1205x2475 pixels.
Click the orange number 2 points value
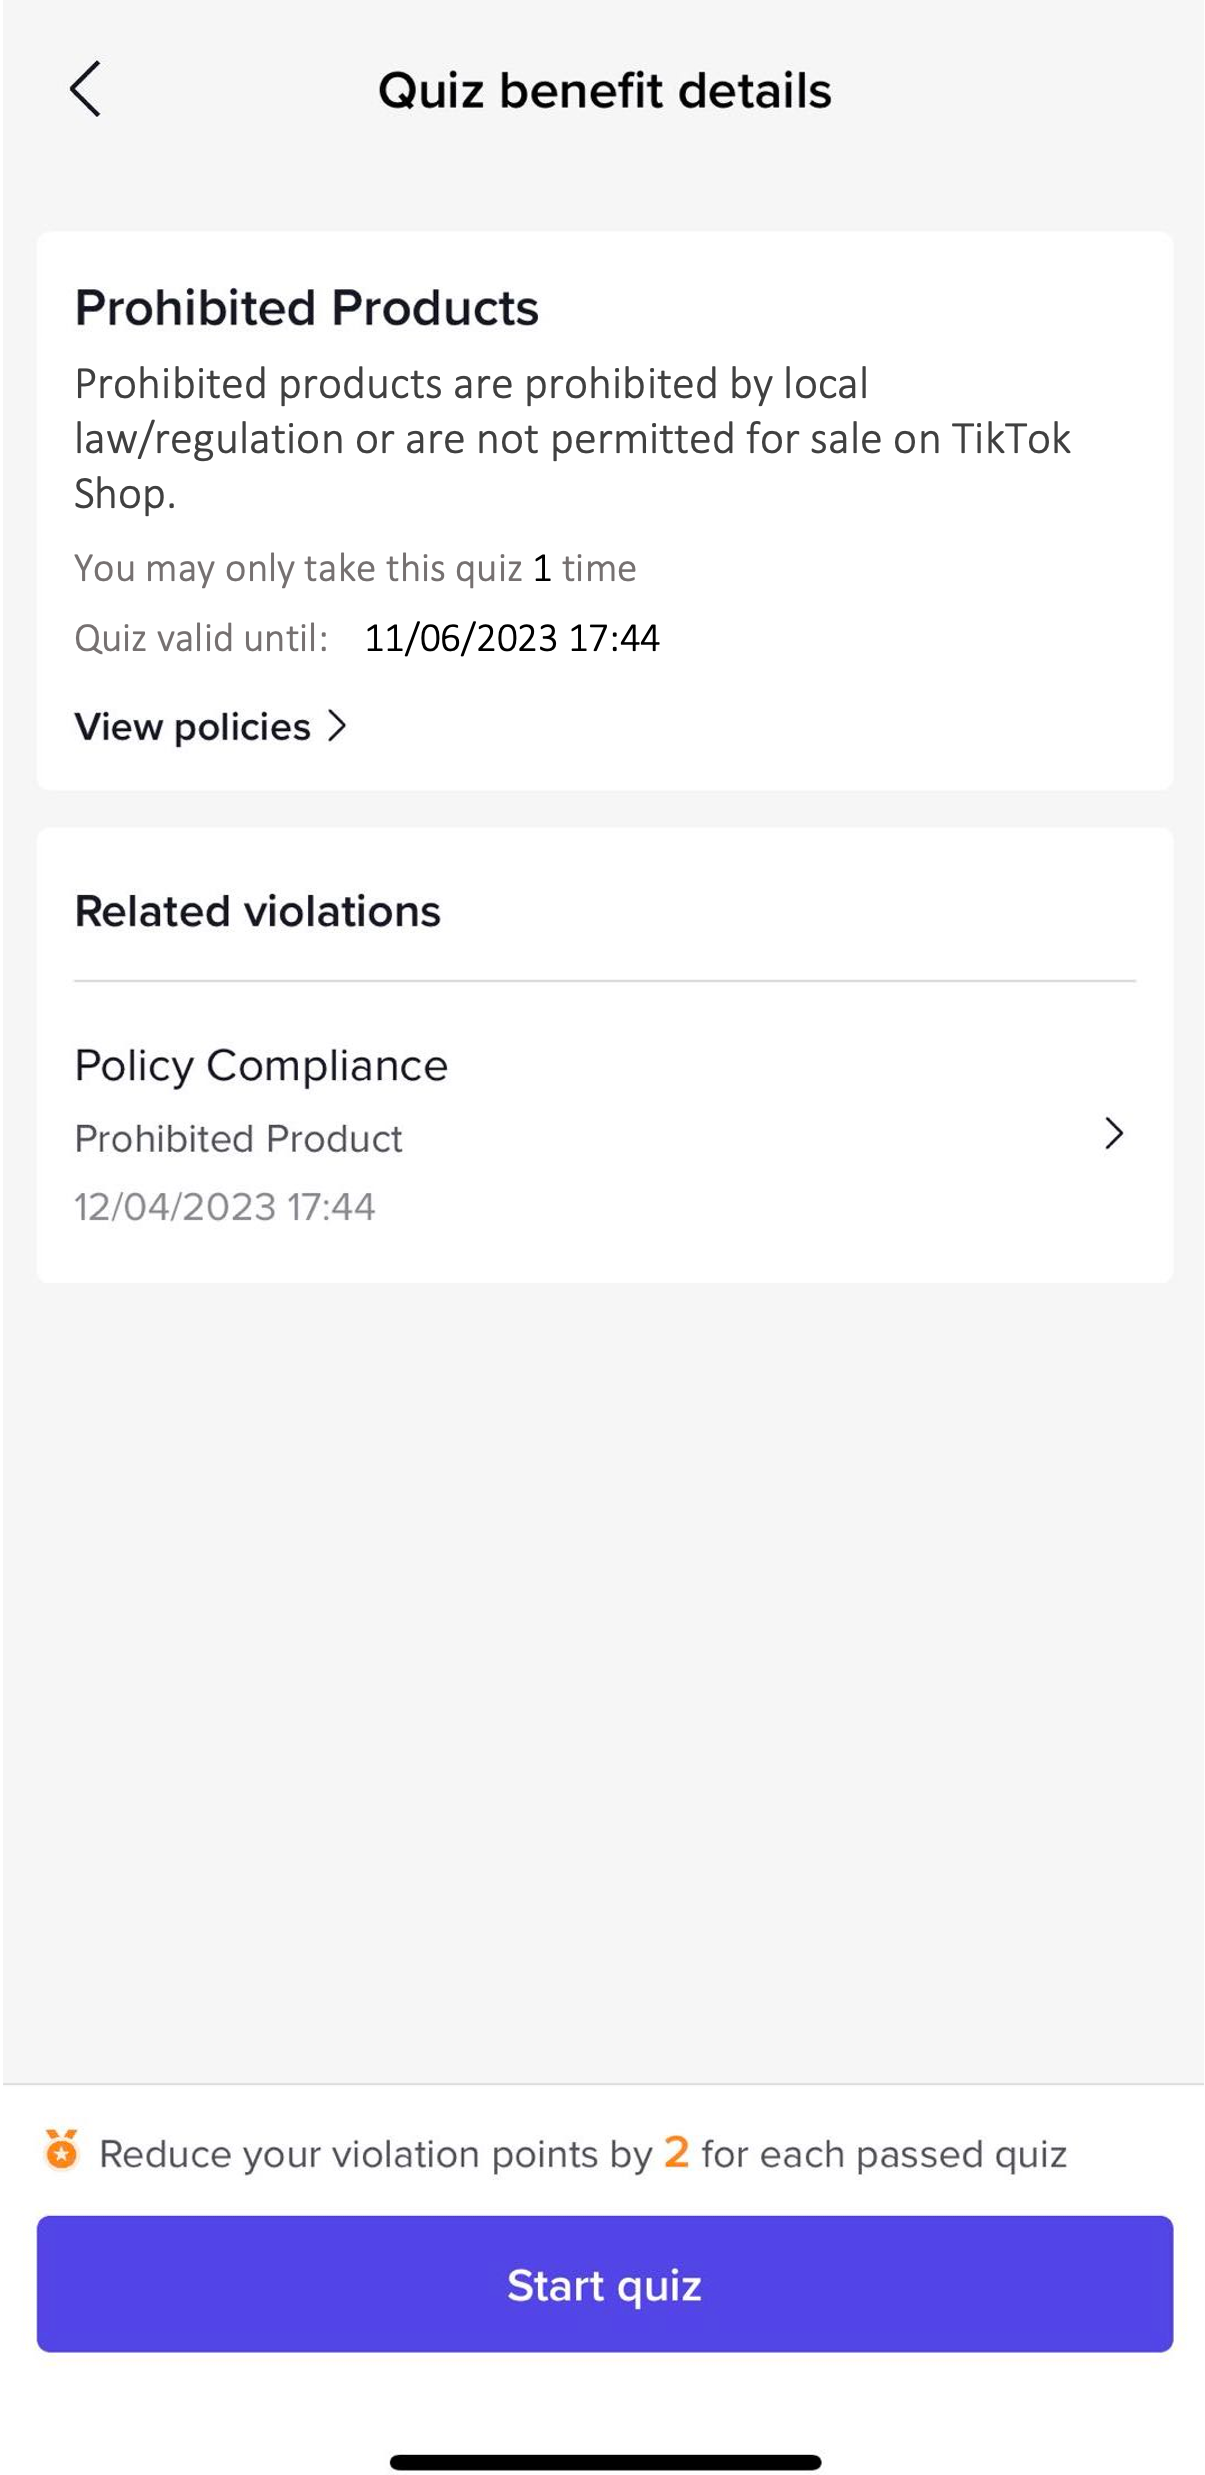coord(677,2152)
